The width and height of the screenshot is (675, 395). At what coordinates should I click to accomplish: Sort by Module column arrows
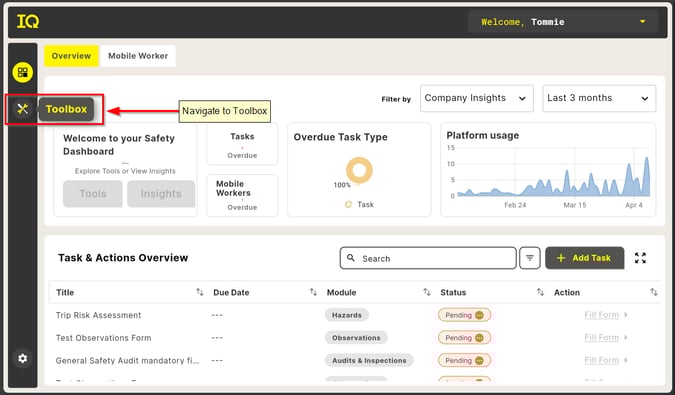tap(427, 292)
